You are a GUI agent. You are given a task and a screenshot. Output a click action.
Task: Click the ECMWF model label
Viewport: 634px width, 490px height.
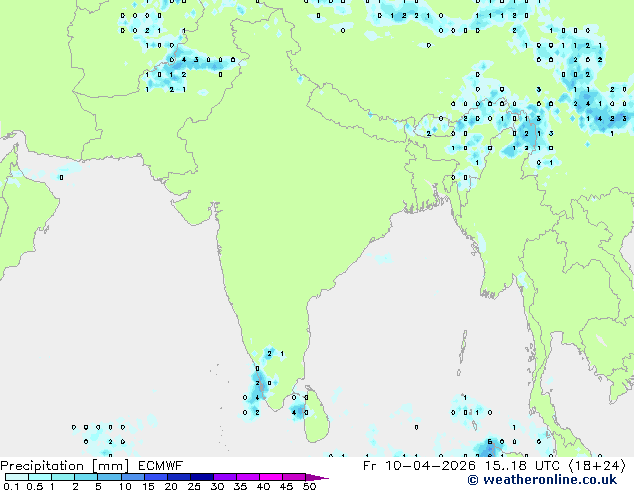coord(161,466)
